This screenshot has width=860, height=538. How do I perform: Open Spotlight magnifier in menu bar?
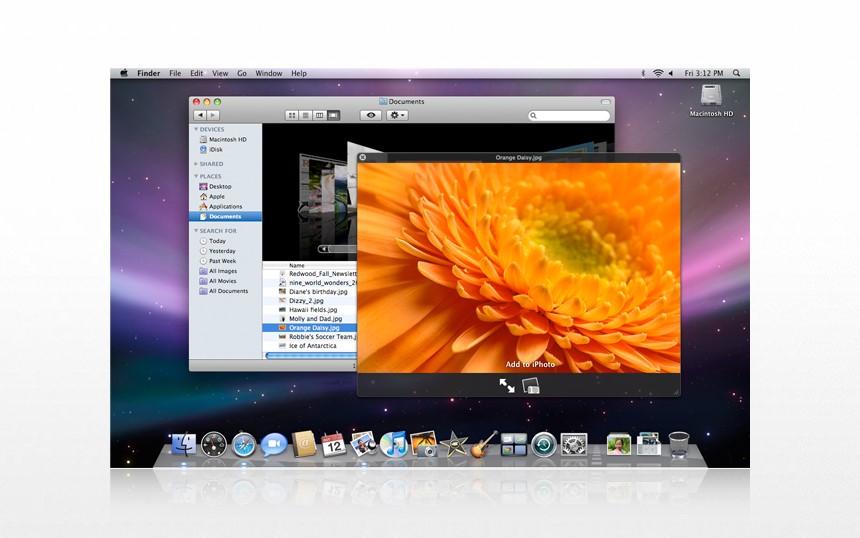coord(737,73)
